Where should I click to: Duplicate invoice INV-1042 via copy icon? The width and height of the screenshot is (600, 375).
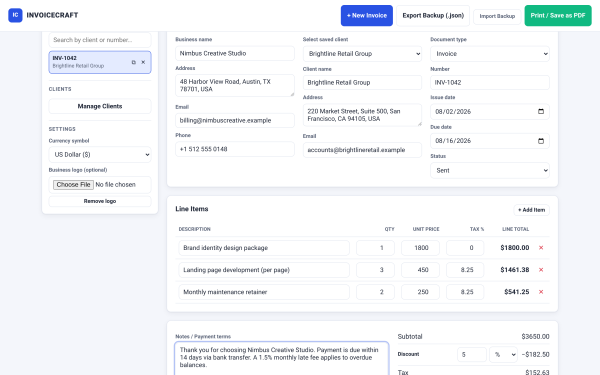click(134, 62)
